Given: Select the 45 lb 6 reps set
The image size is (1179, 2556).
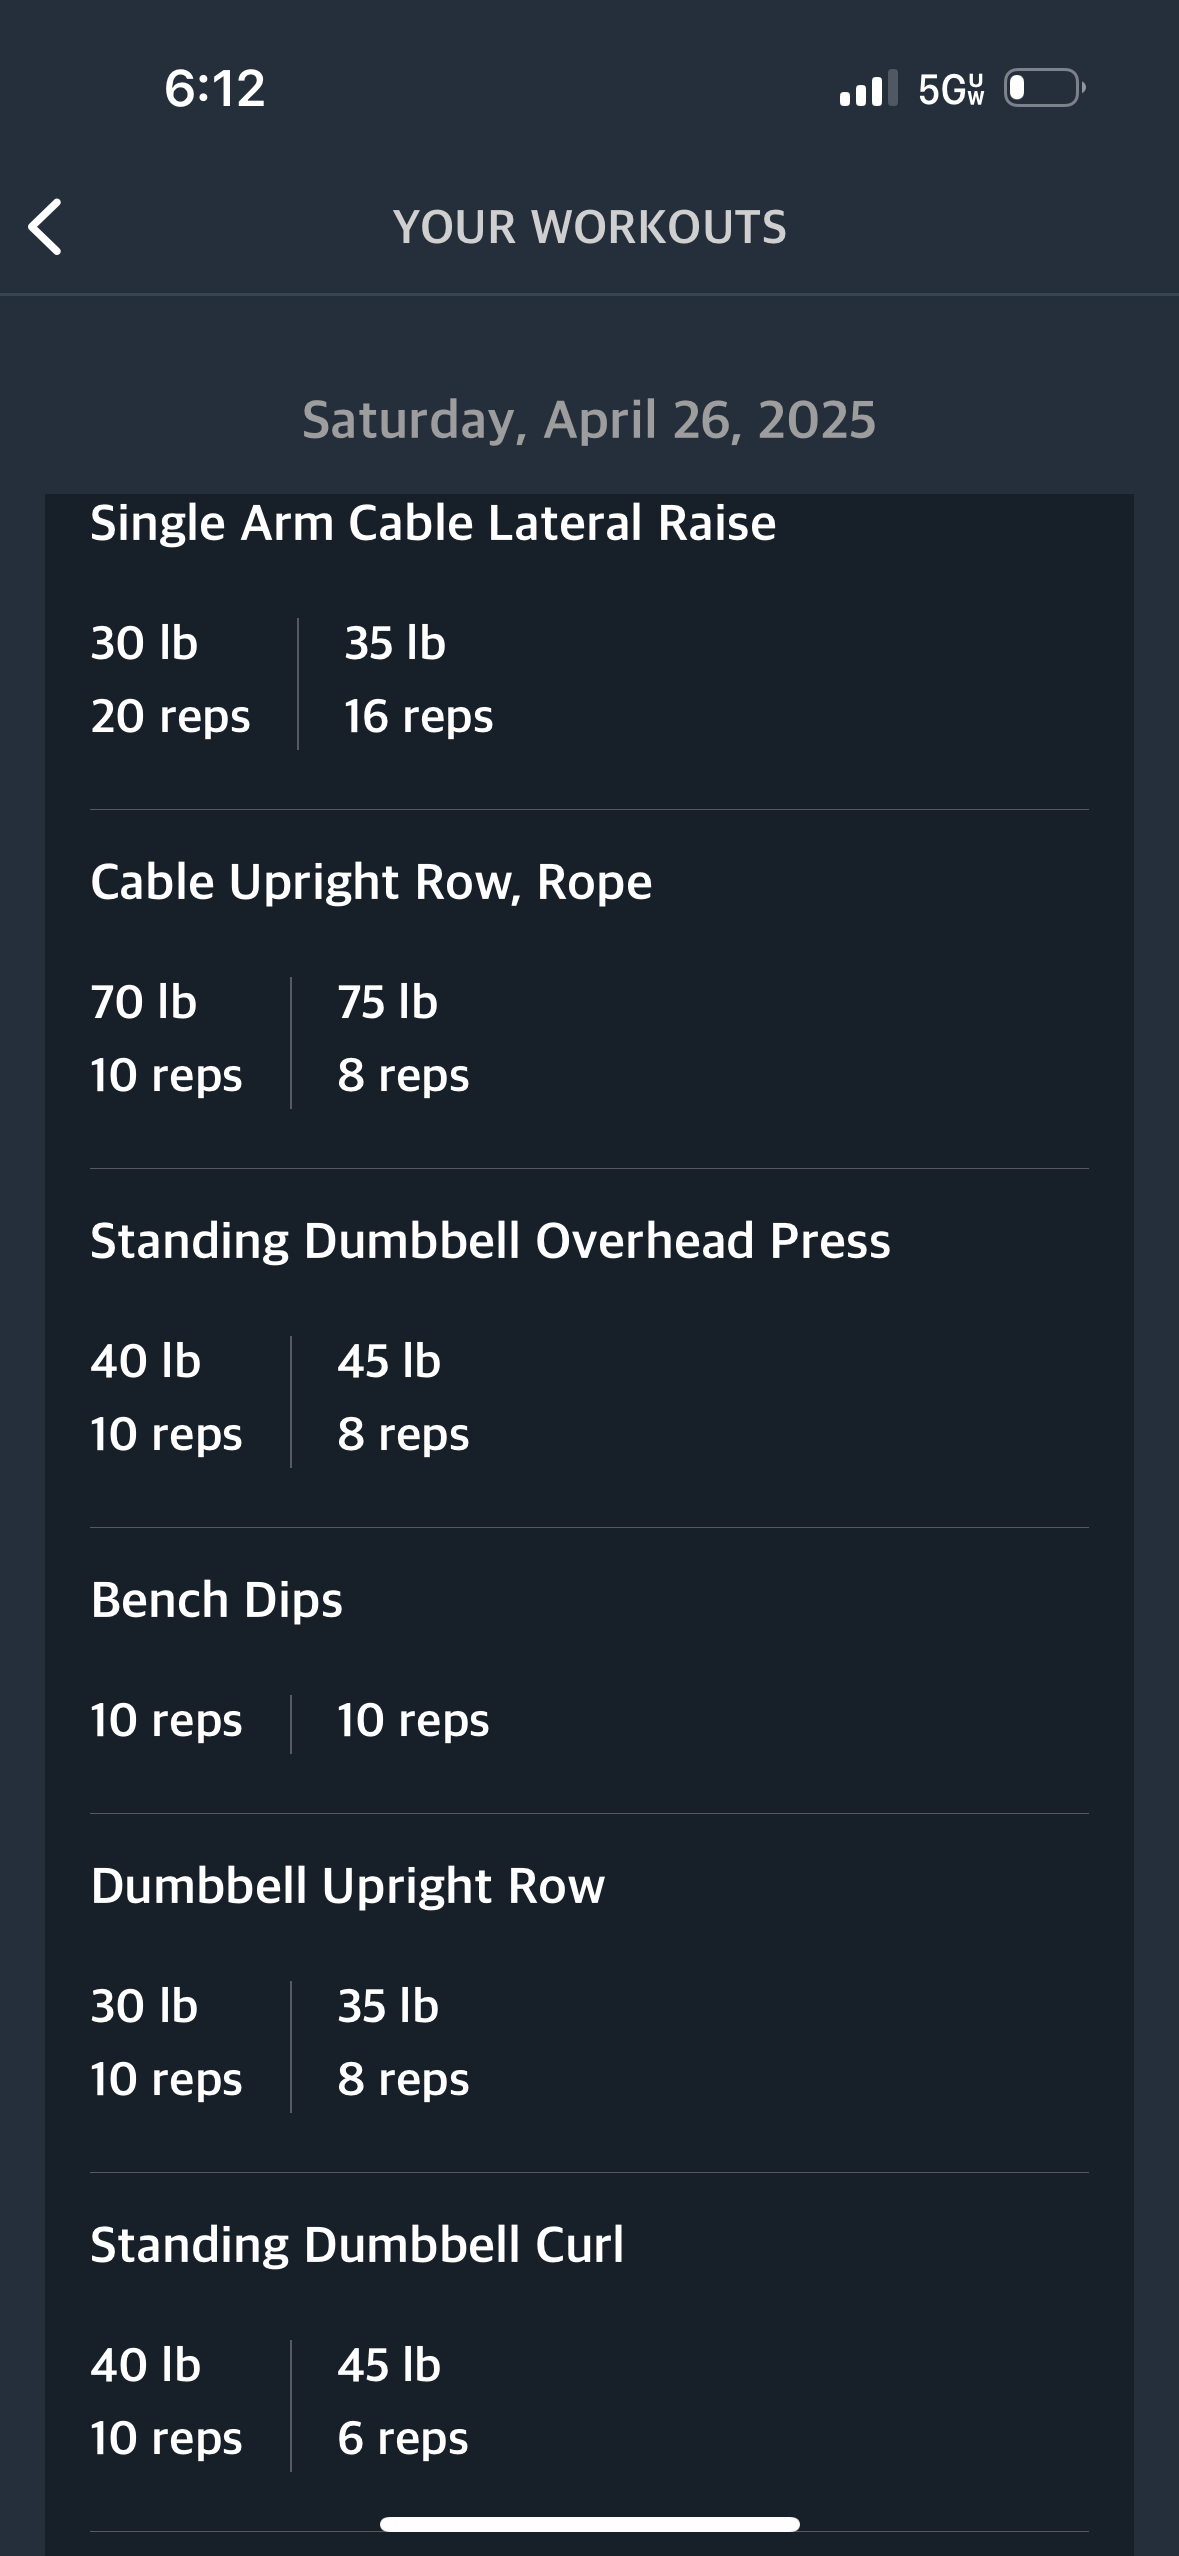Looking at the screenshot, I should (403, 2402).
